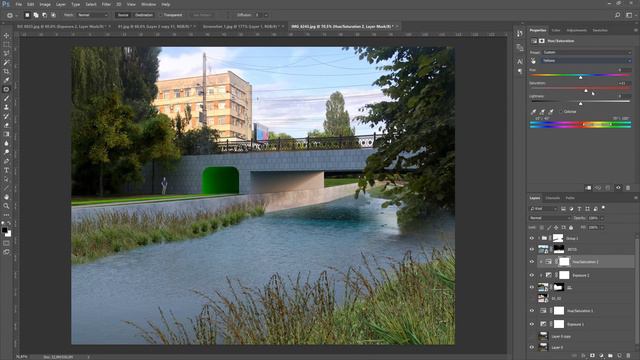Image resolution: width=640 pixels, height=360 pixels.
Task: Toggle adjustment visibility eye in Properties panel
Action: (x=618, y=188)
